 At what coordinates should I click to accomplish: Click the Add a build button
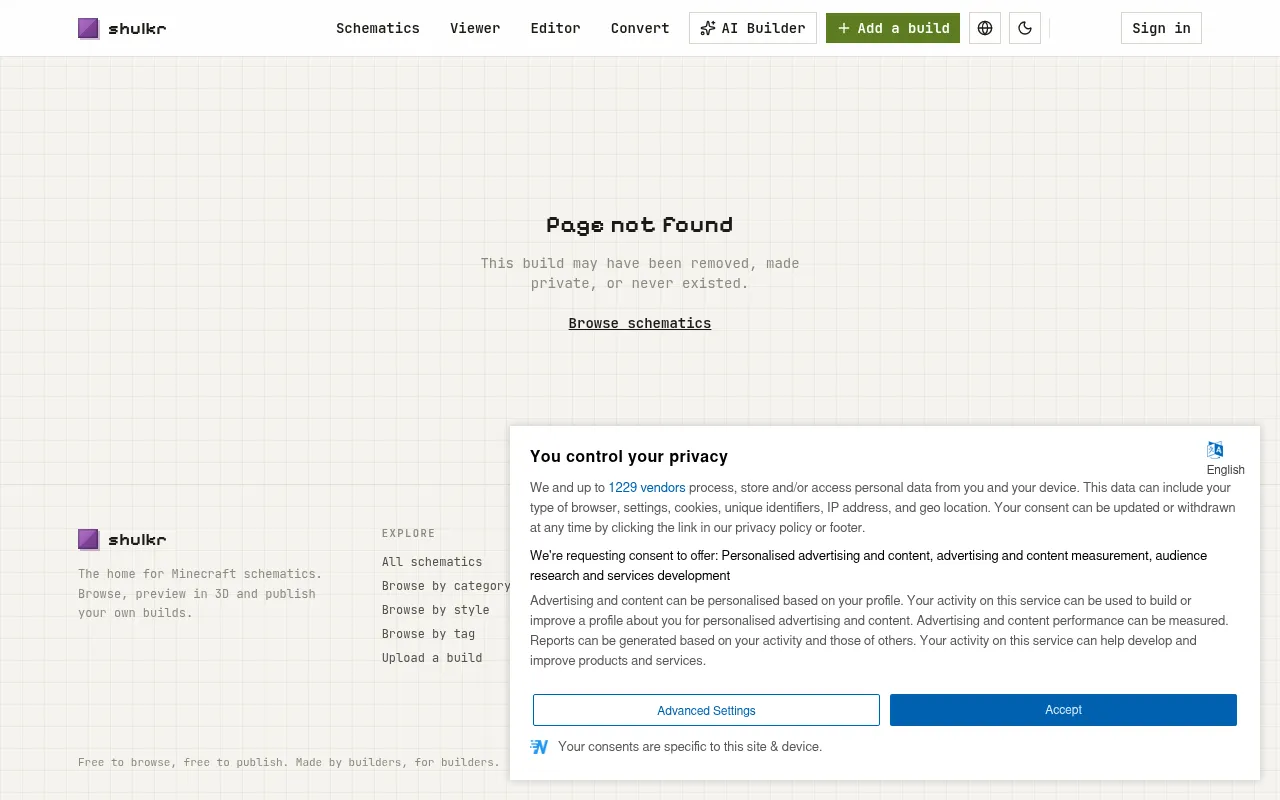[893, 28]
